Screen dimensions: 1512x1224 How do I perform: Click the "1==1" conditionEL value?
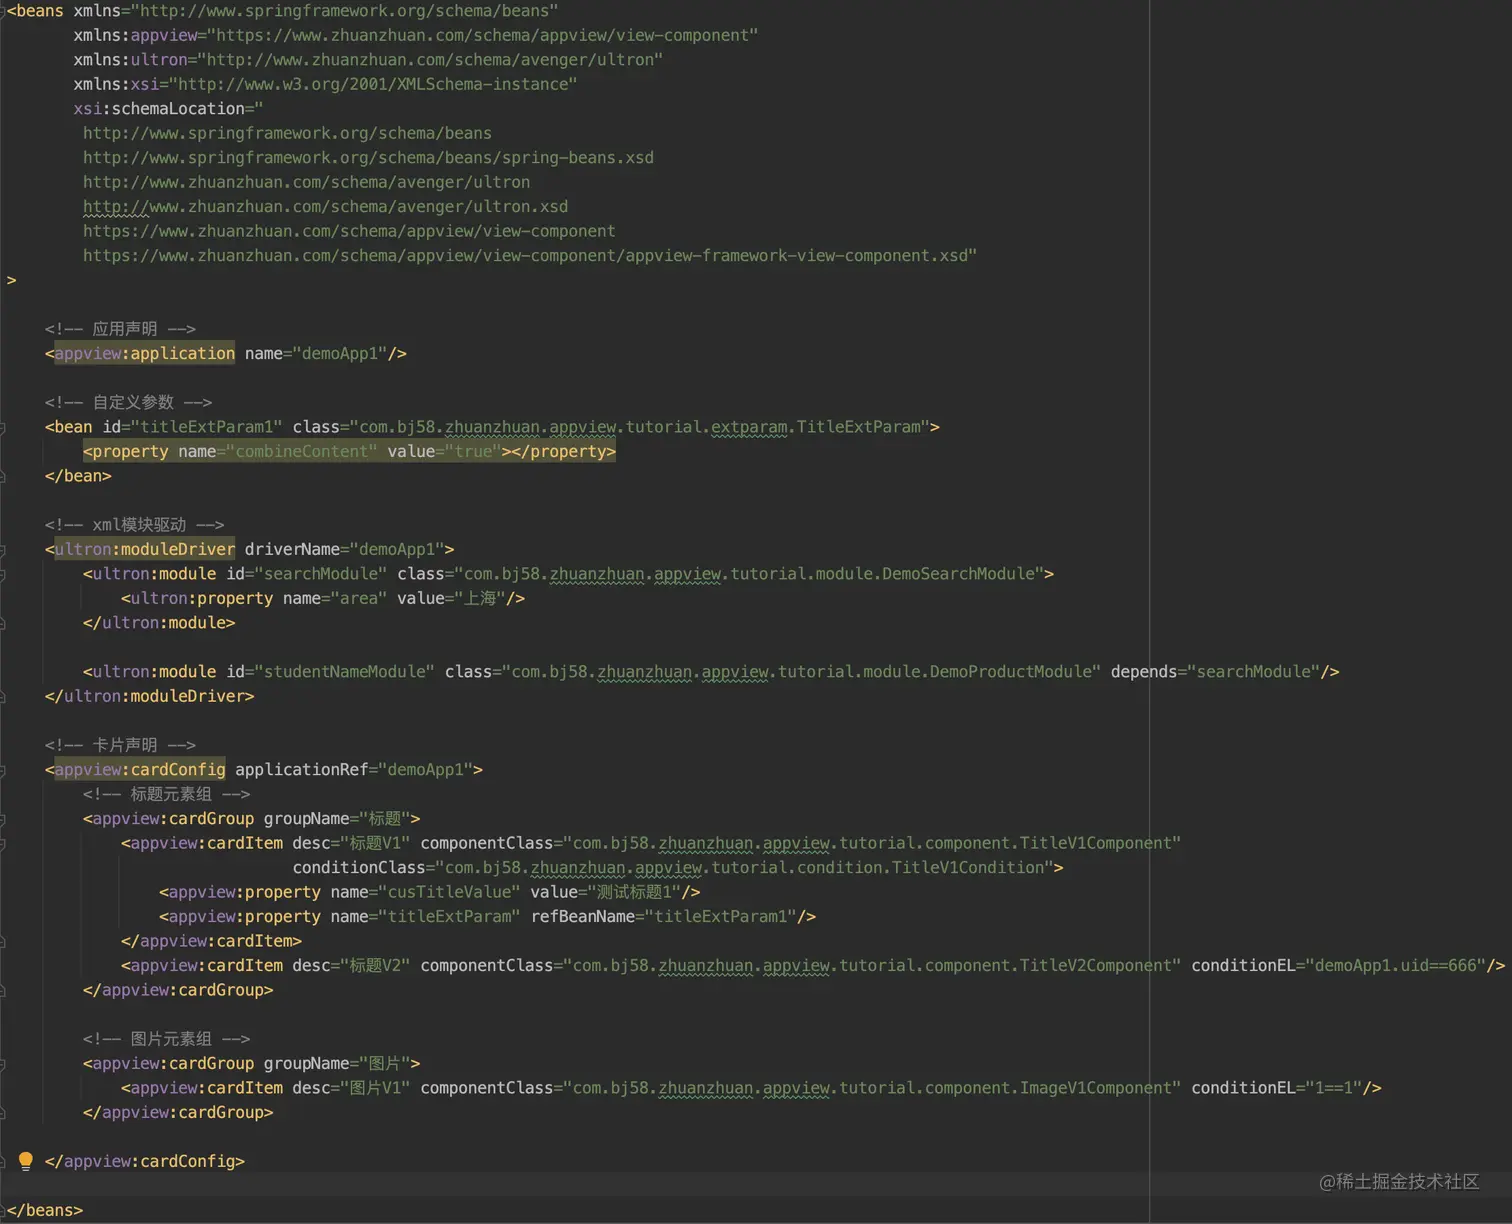pos(1333,1088)
